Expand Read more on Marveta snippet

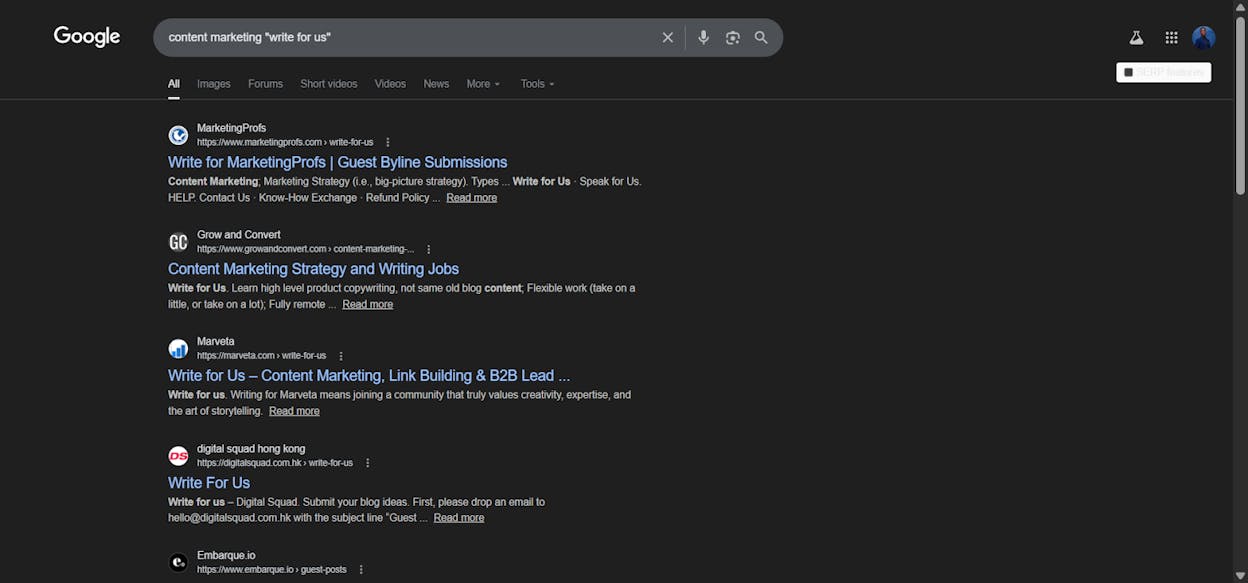(x=294, y=412)
